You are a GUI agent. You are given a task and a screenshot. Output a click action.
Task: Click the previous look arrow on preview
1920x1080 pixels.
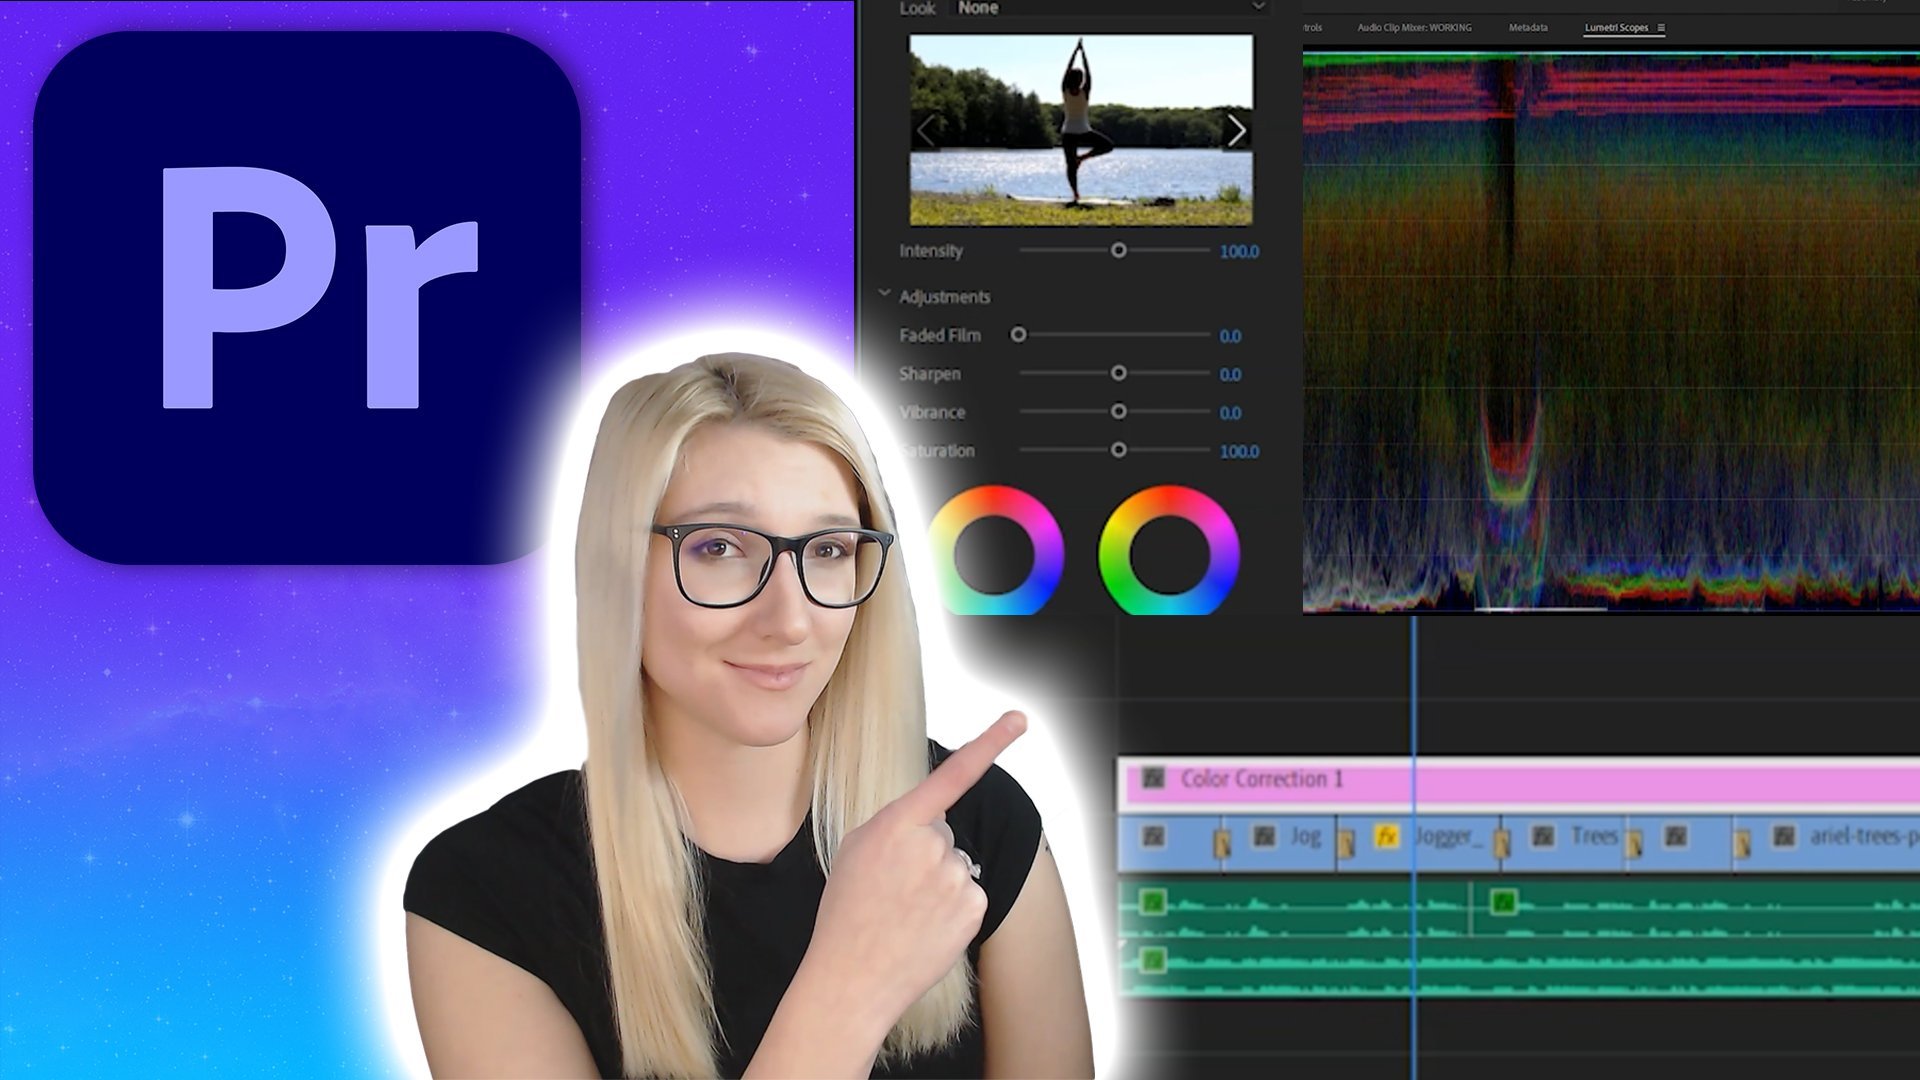click(x=926, y=130)
